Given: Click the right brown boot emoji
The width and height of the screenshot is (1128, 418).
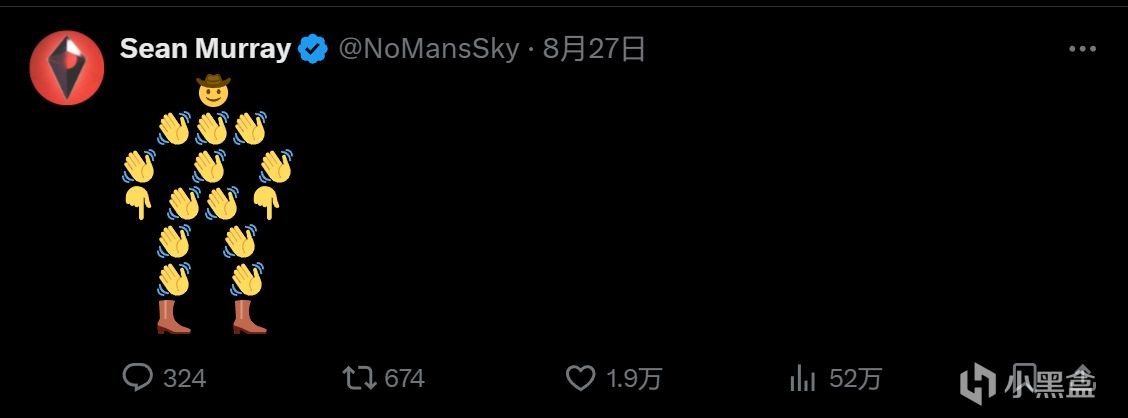Looking at the screenshot, I should tap(250, 317).
